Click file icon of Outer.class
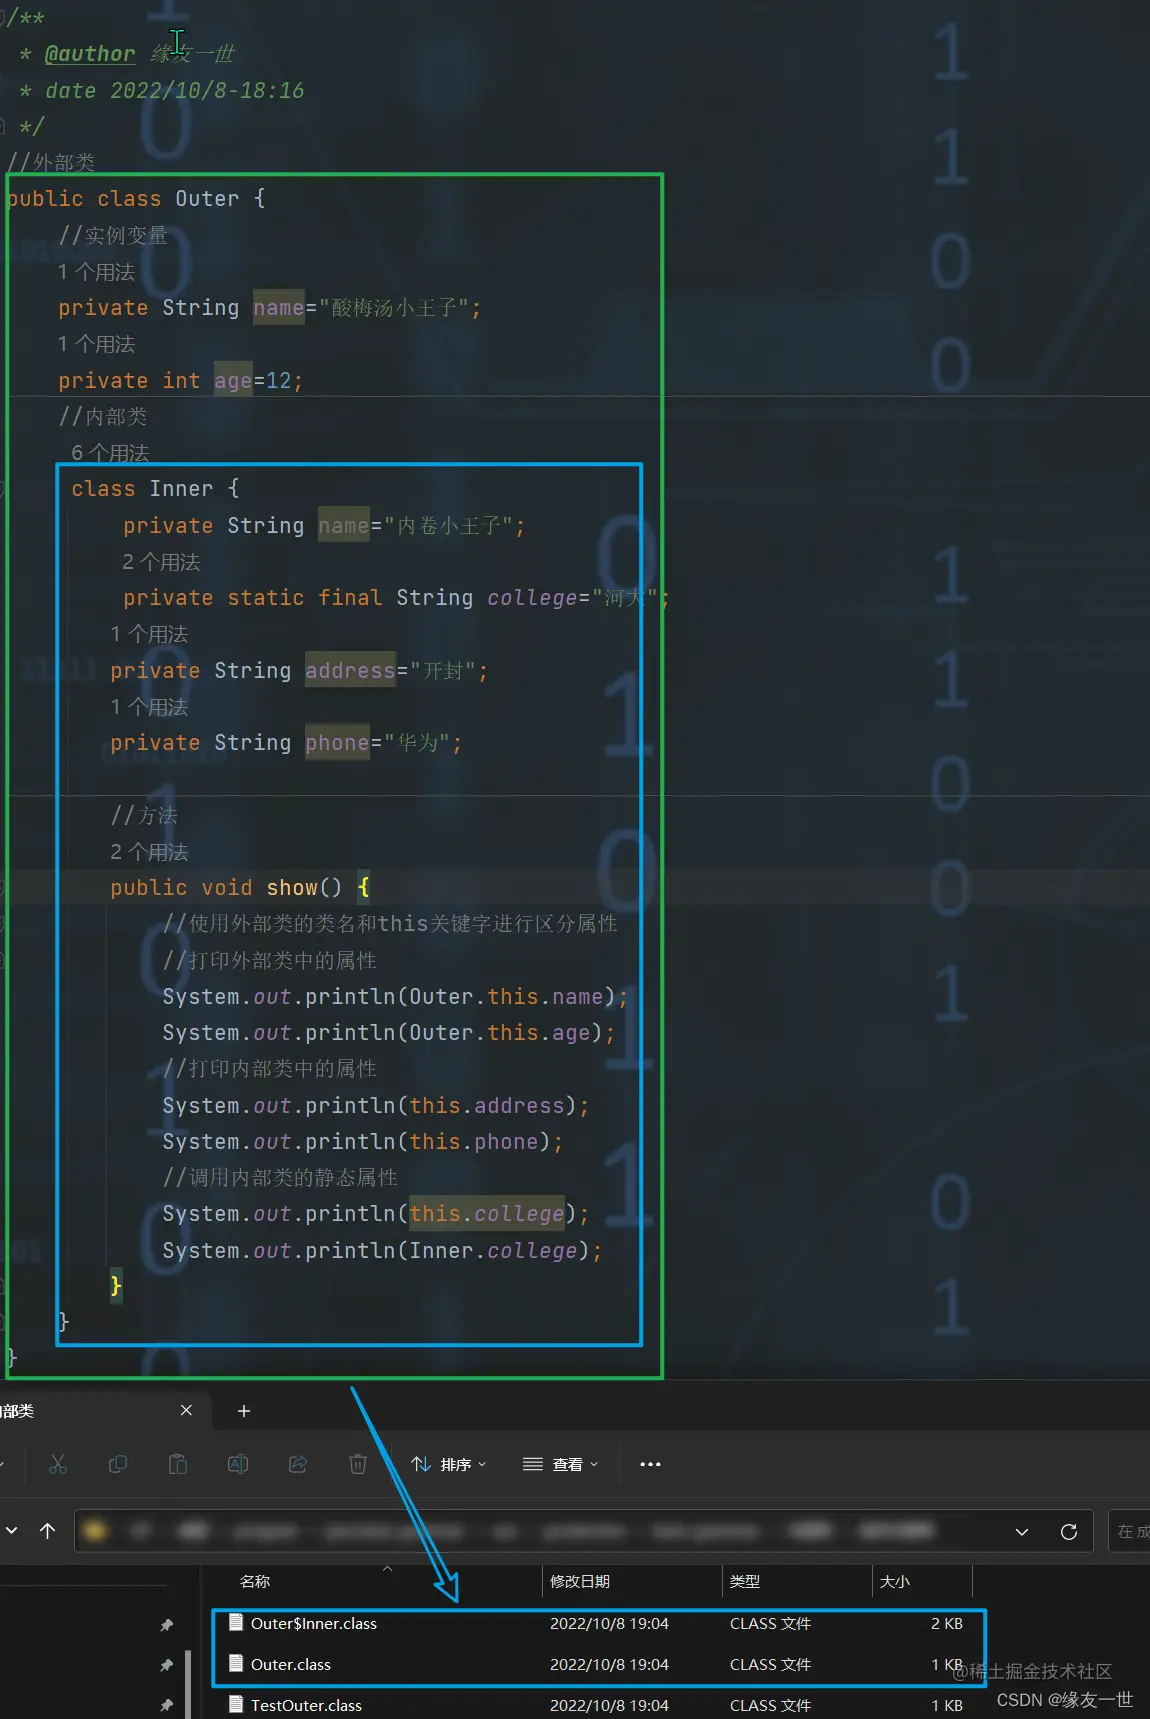This screenshot has height=1719, width=1150. [x=236, y=1663]
